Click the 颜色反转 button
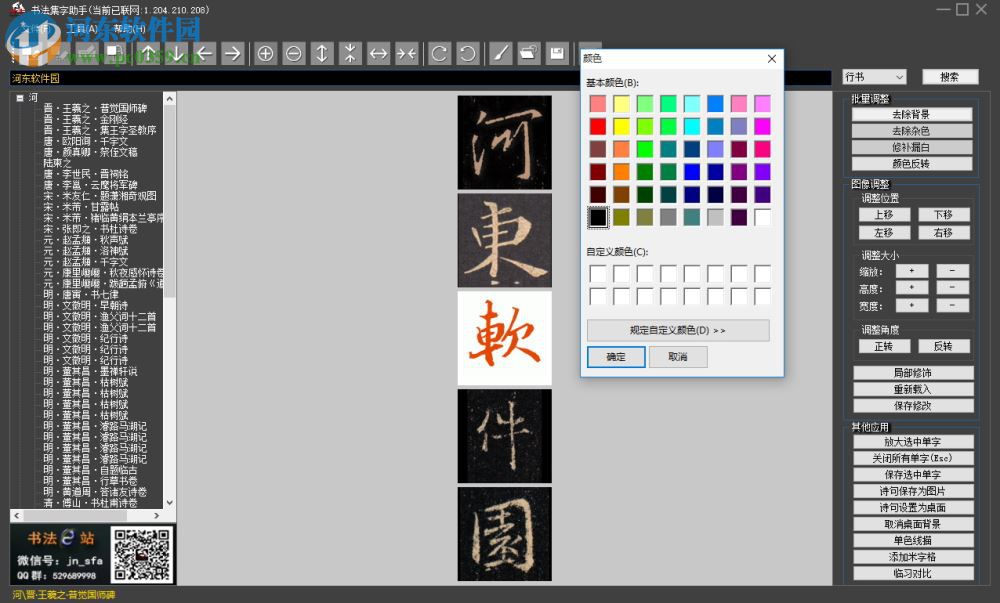The image size is (1000, 603). 911,164
